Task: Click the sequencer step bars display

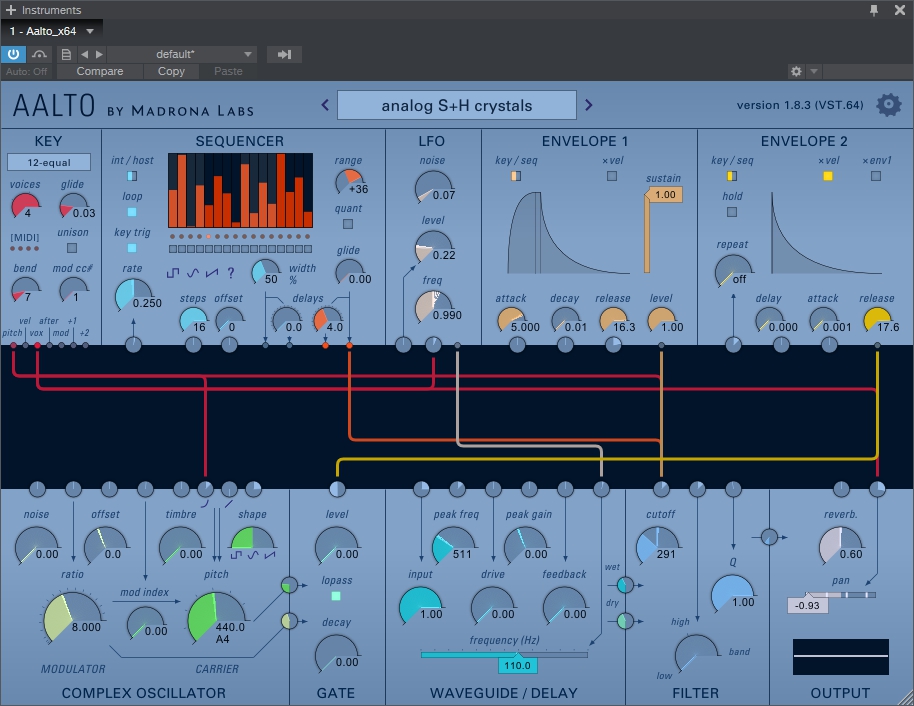Action: pyautogui.click(x=240, y=191)
